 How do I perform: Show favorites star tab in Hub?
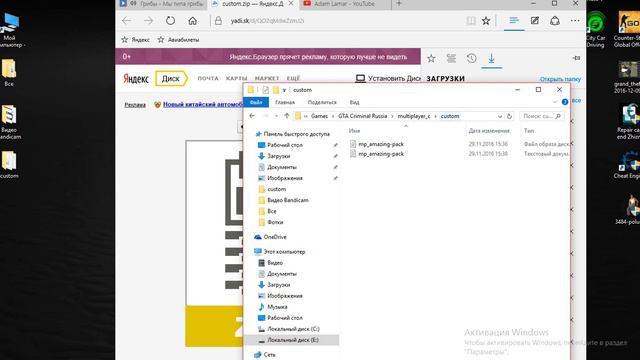(x=431, y=58)
